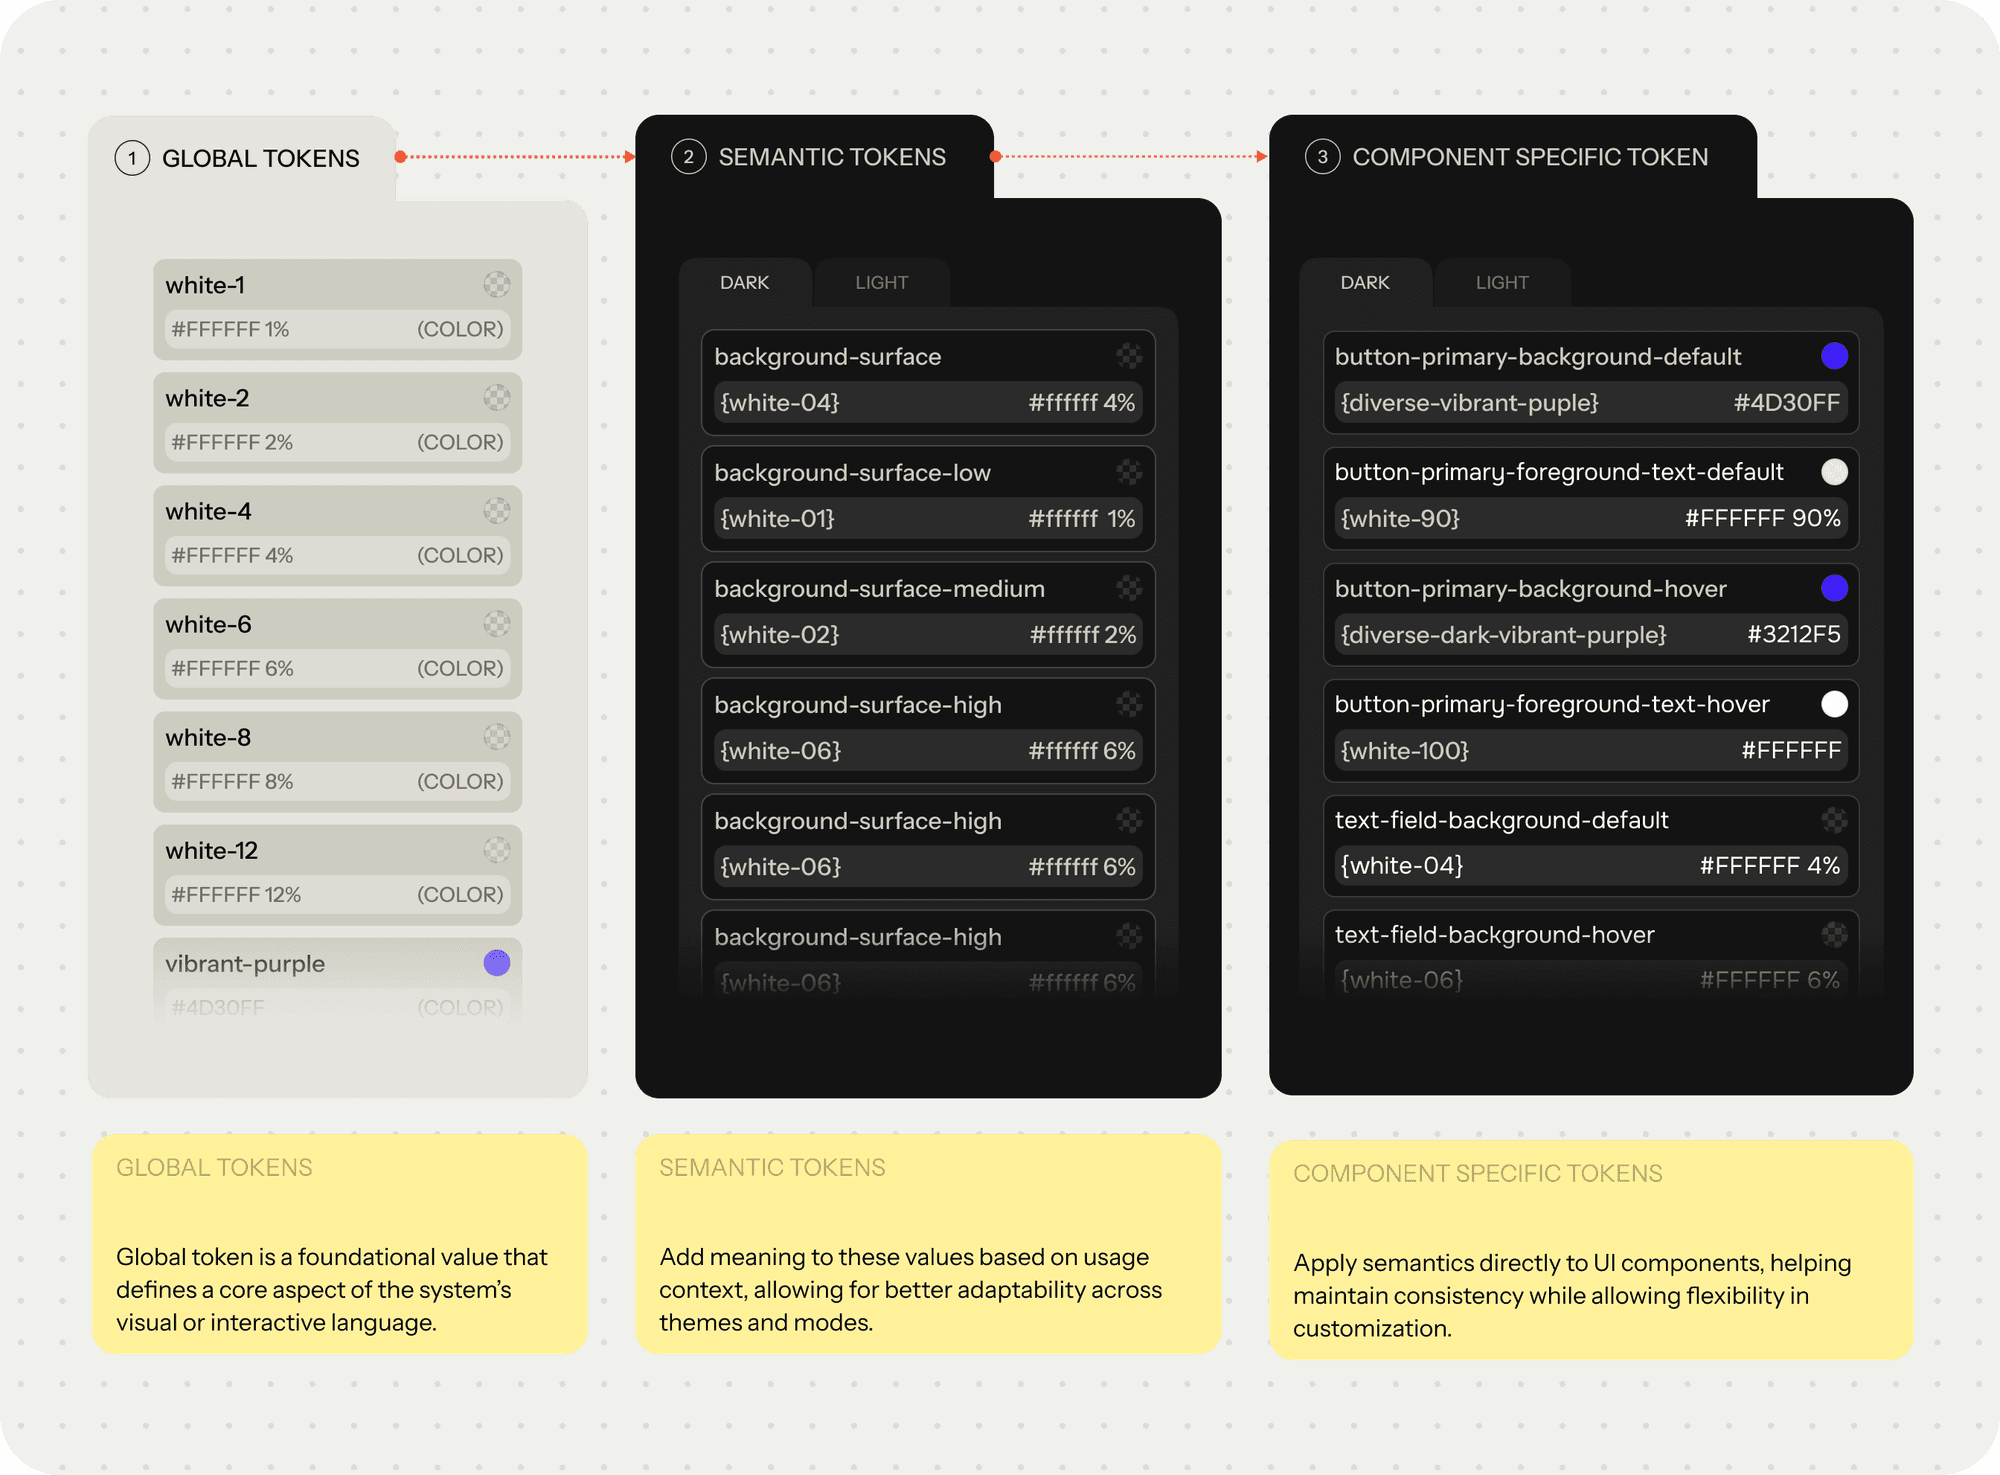This screenshot has height=1475, width=2000.
Task: Click the {diverse-vibrant-puple} alias field
Action: coord(1469,403)
